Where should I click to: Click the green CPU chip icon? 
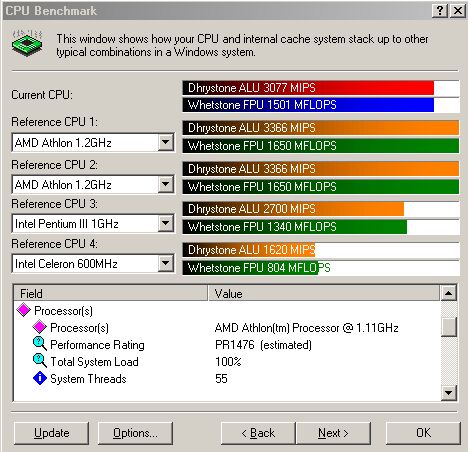click(x=27, y=43)
